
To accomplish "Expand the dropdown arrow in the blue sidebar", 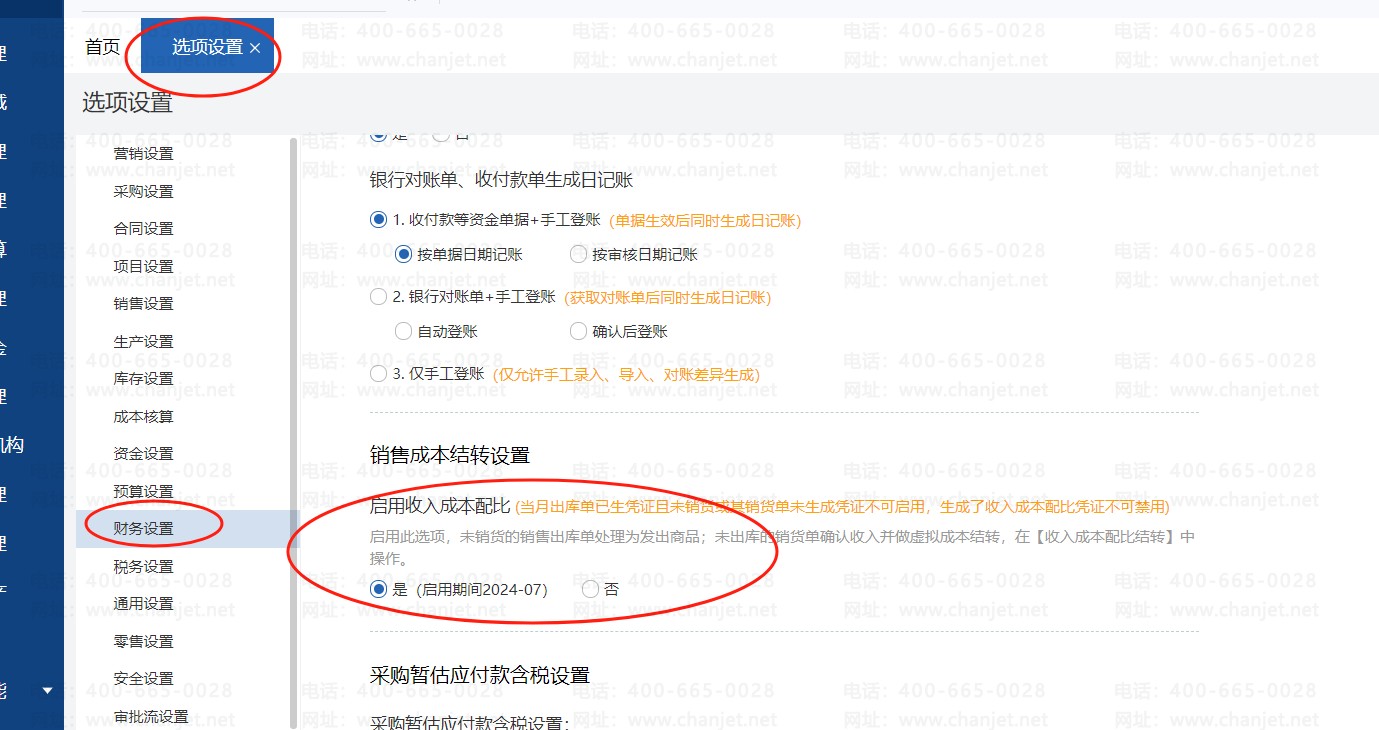I will click(x=47, y=690).
